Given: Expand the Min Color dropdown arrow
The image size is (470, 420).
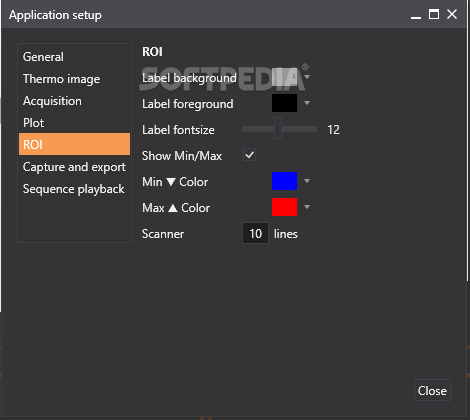Looking at the screenshot, I should tap(307, 181).
